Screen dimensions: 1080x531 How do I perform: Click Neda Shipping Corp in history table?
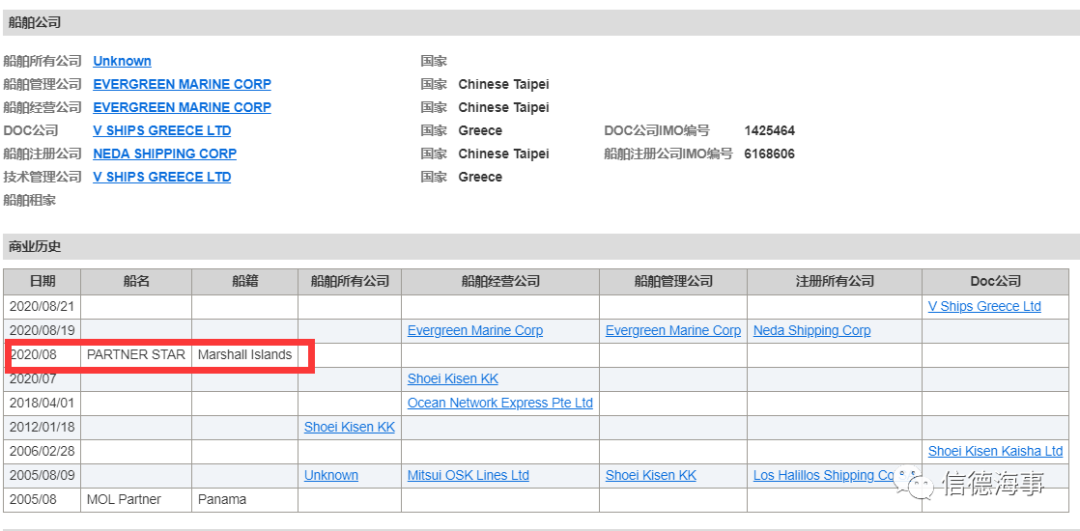pyautogui.click(x=811, y=331)
